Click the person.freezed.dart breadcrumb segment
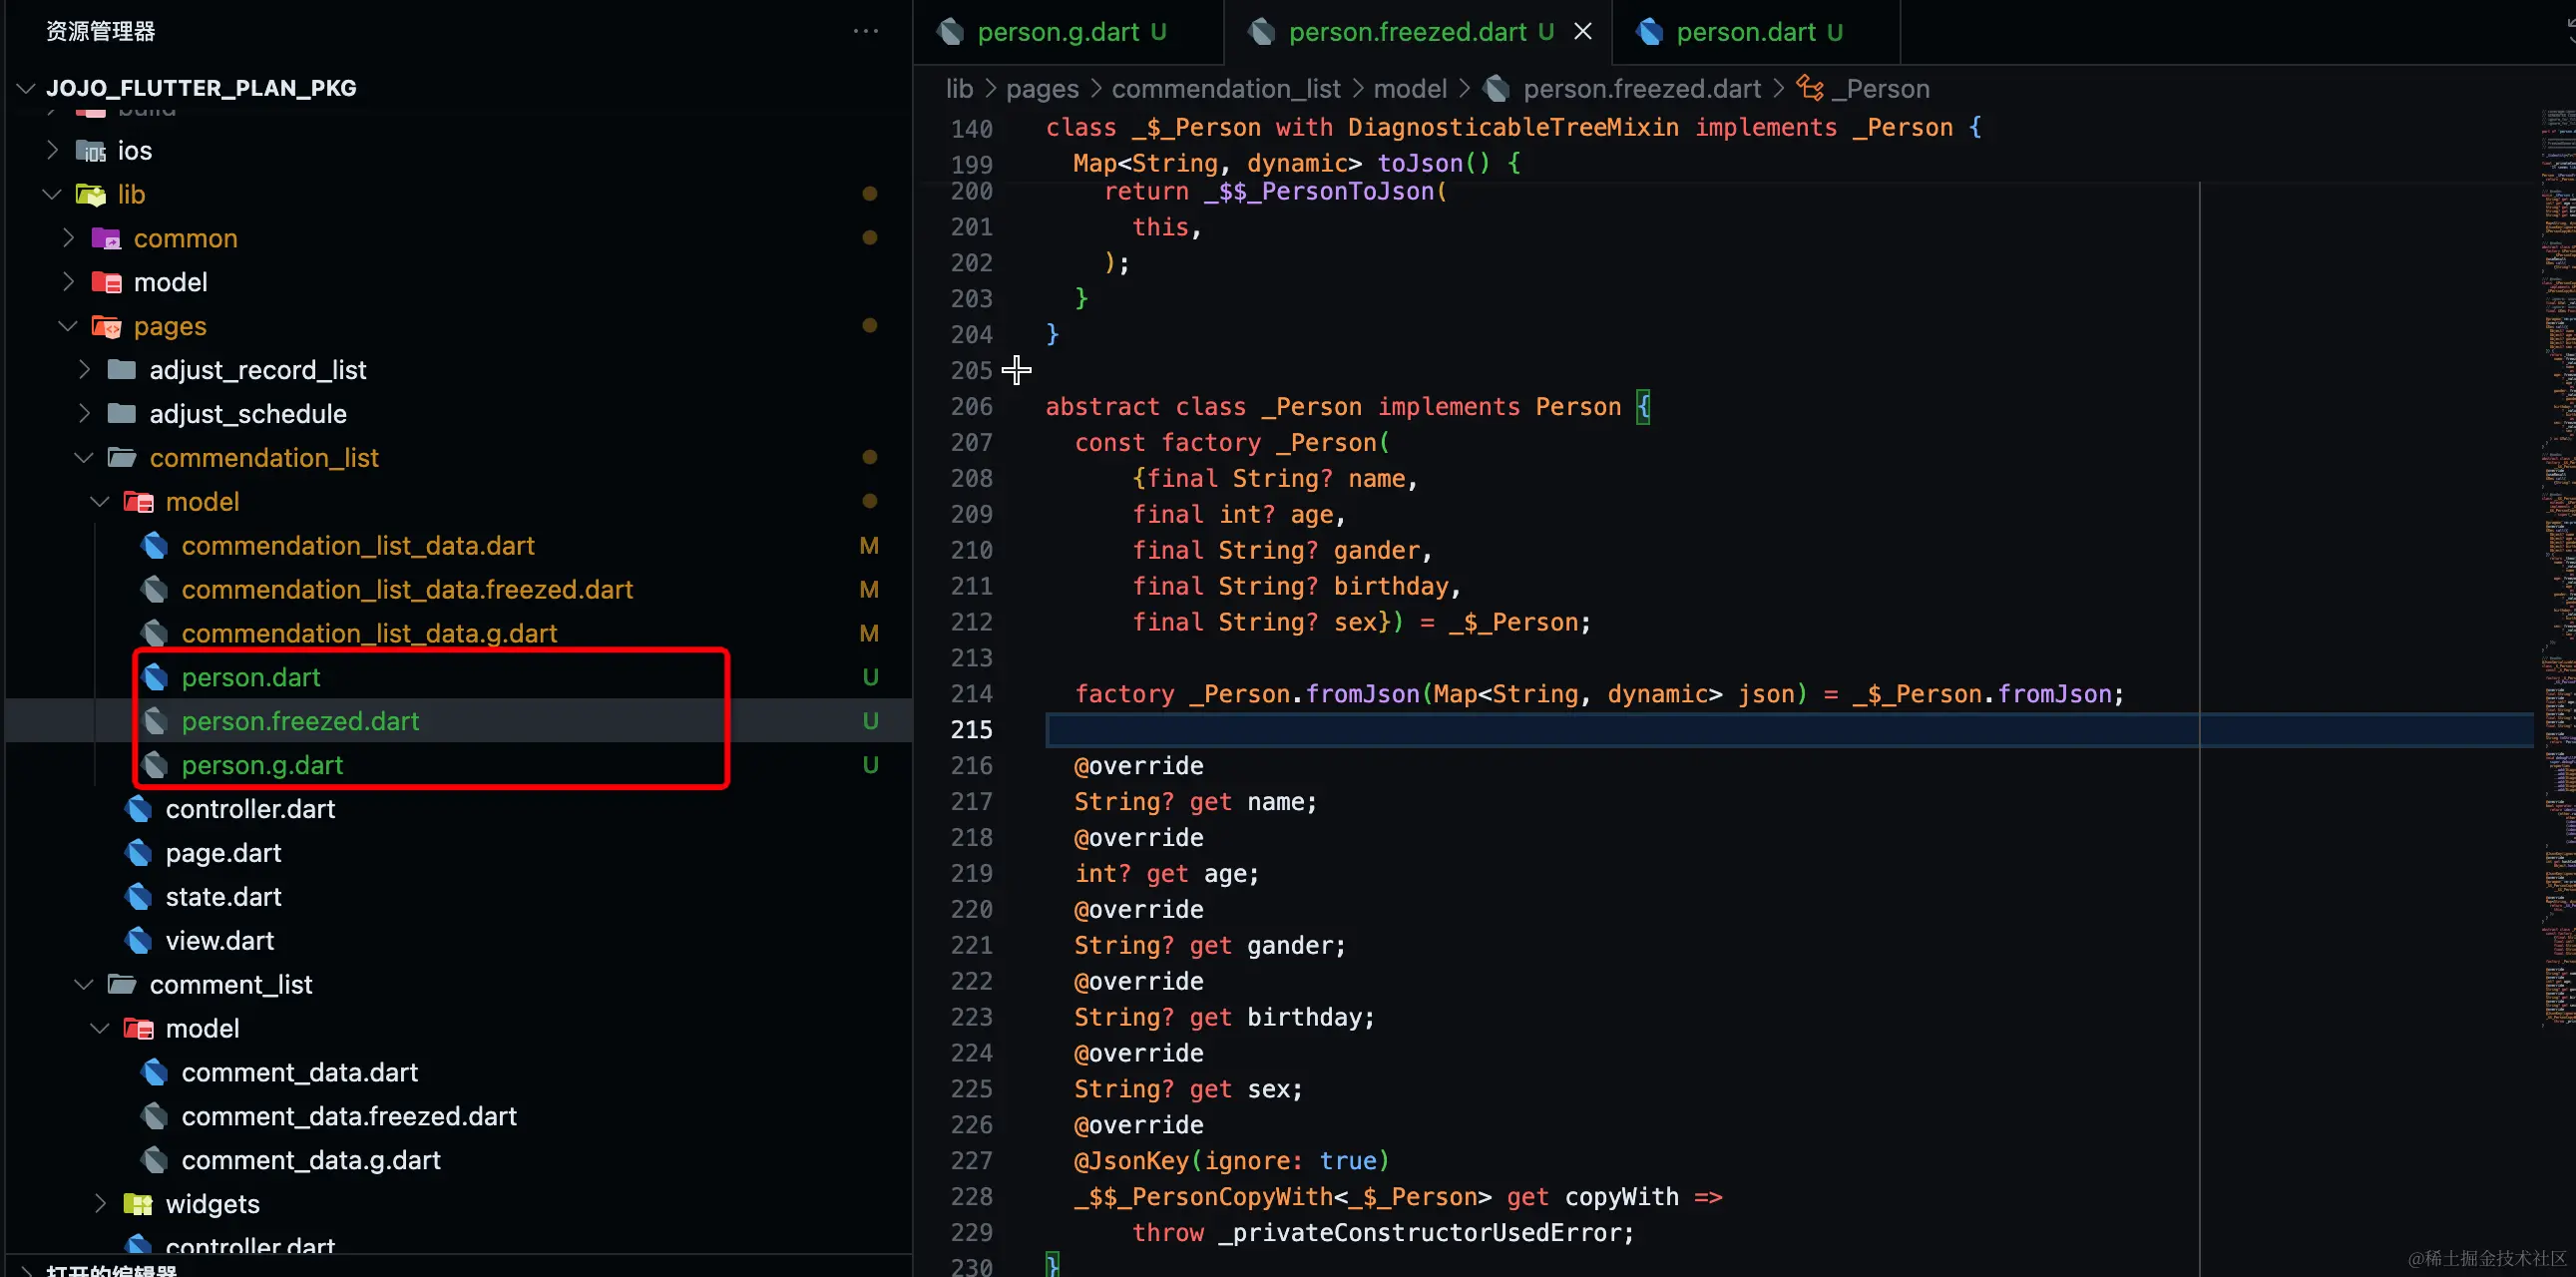2576x1277 pixels. point(1641,89)
